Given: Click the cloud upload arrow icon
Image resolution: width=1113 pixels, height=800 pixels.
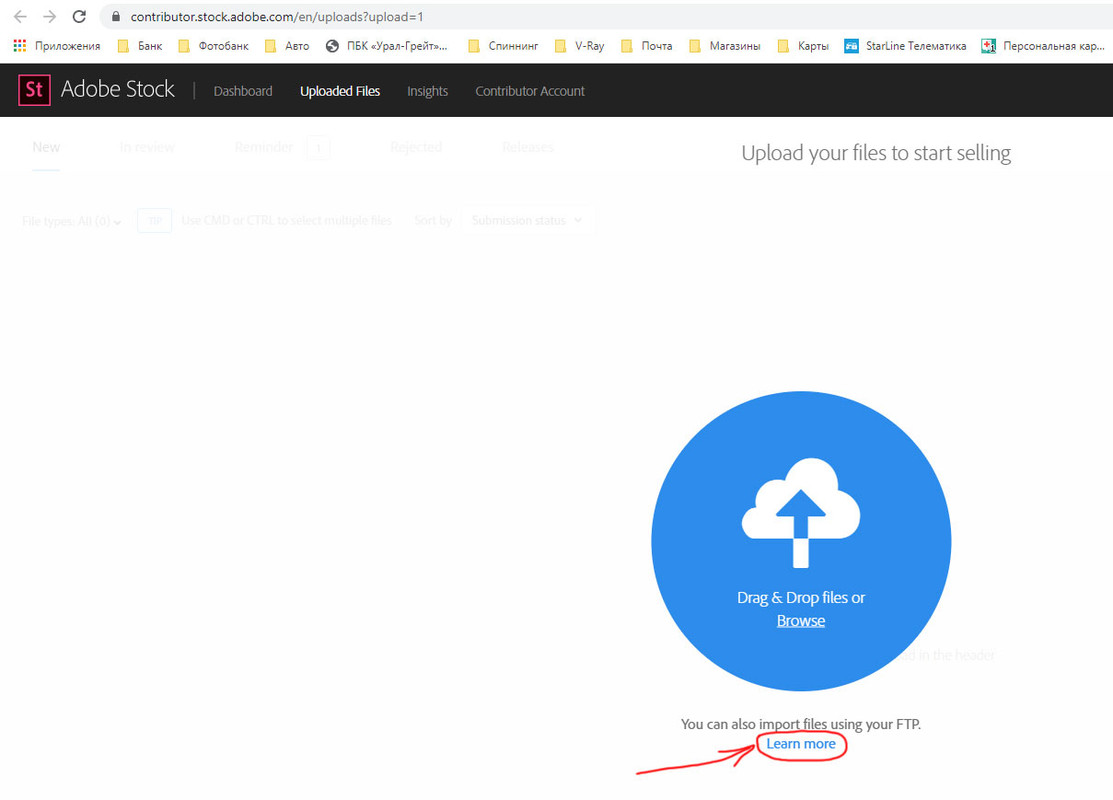Looking at the screenshot, I should pos(801,513).
